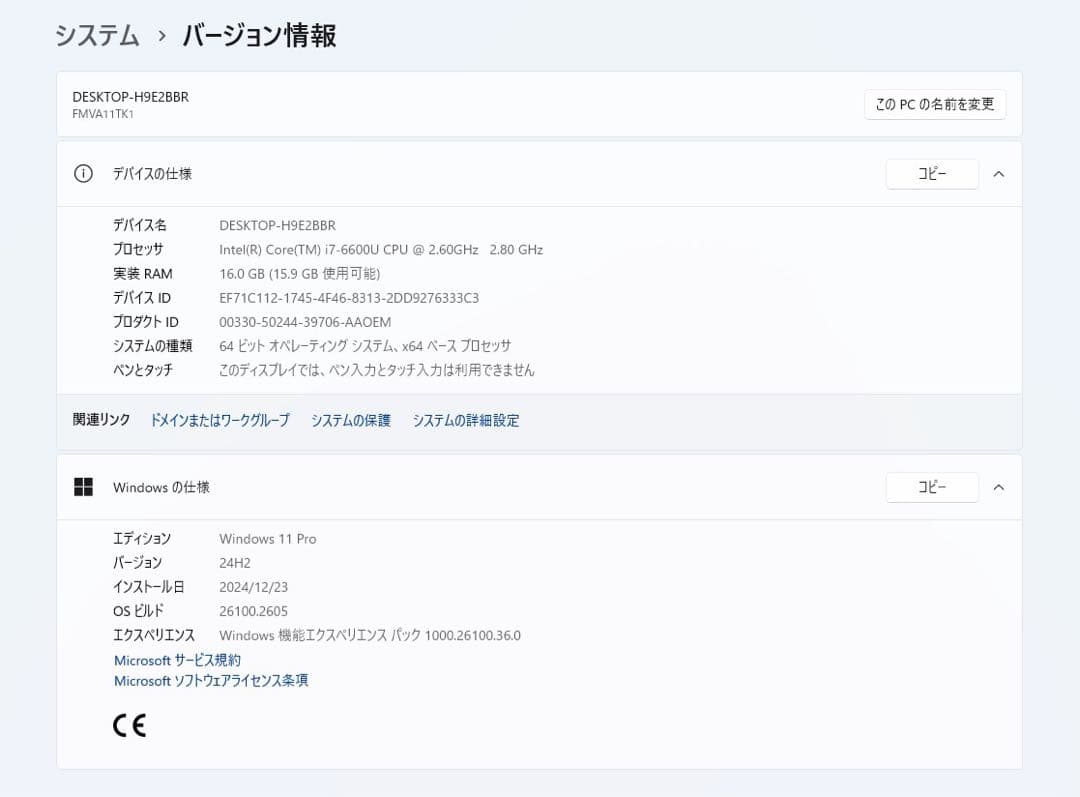The height and width of the screenshot is (797, 1080).
Task: Click このPCの名前を変更 button
Action: pos(934,104)
